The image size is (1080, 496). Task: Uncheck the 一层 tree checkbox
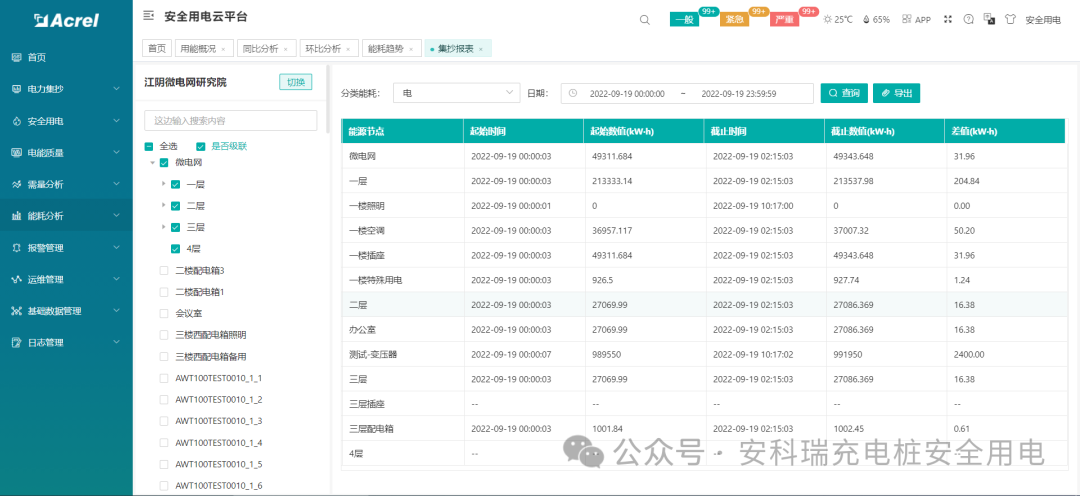click(175, 184)
